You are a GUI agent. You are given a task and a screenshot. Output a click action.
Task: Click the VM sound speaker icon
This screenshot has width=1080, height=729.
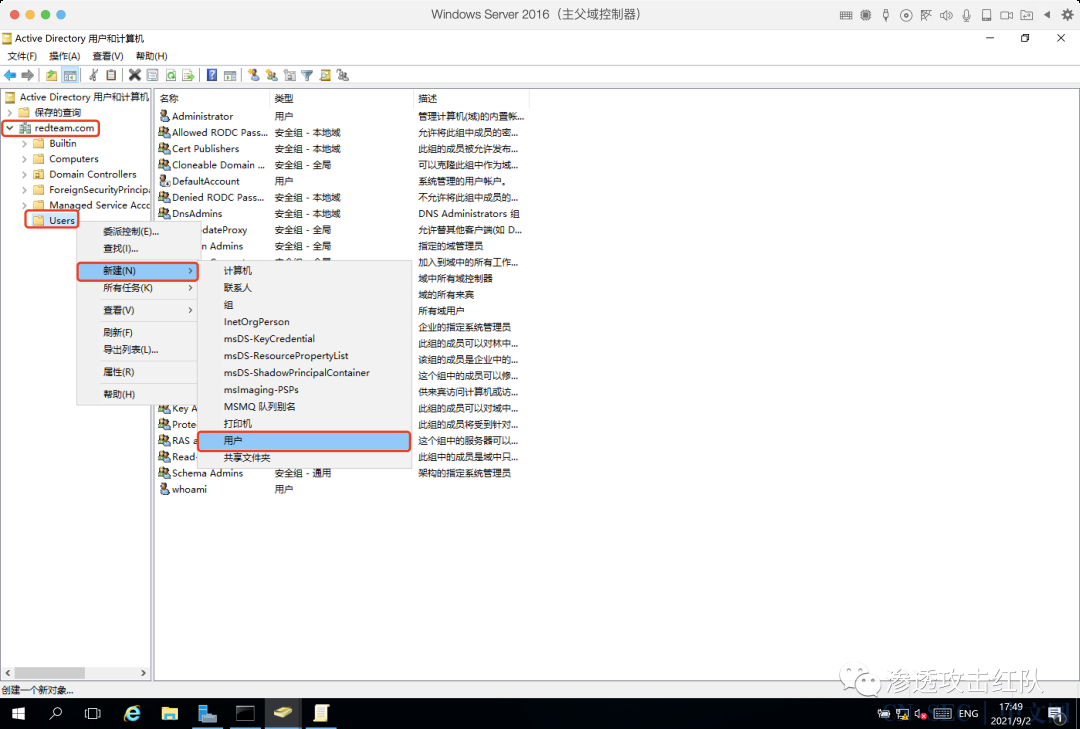[946, 14]
